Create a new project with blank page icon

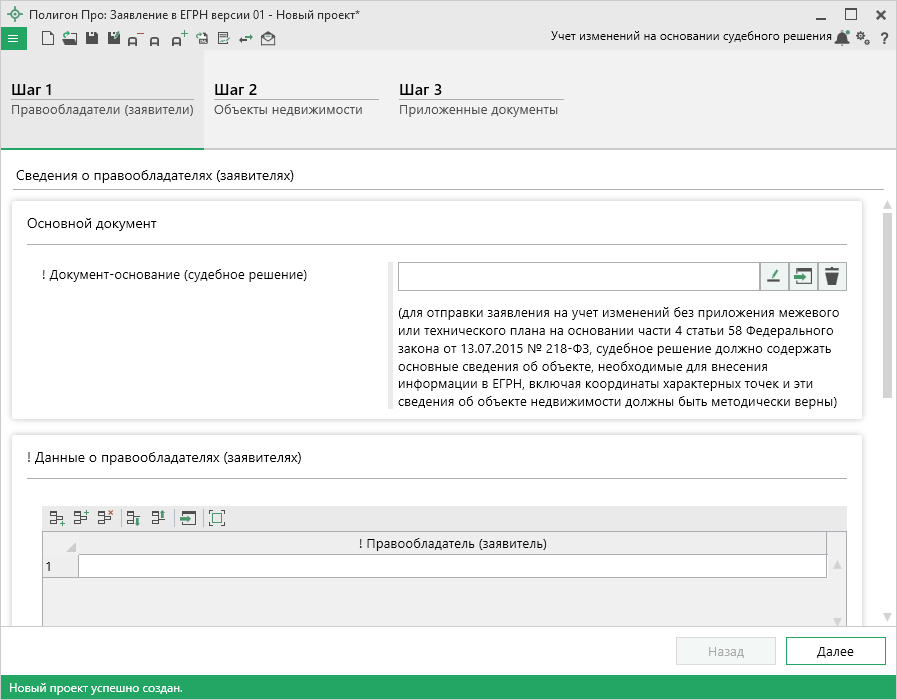[x=48, y=38]
